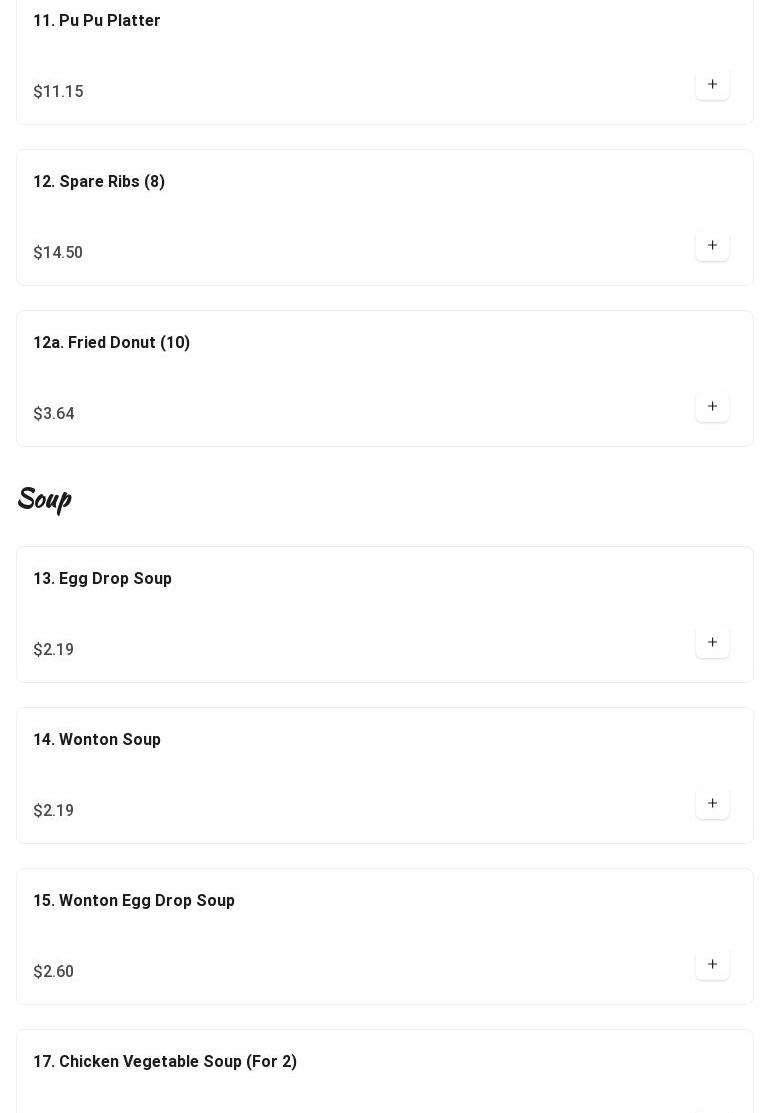The image size is (770, 1113).
Task: Add Wonton Egg Drop Soup with plus icon
Action: 712,965
